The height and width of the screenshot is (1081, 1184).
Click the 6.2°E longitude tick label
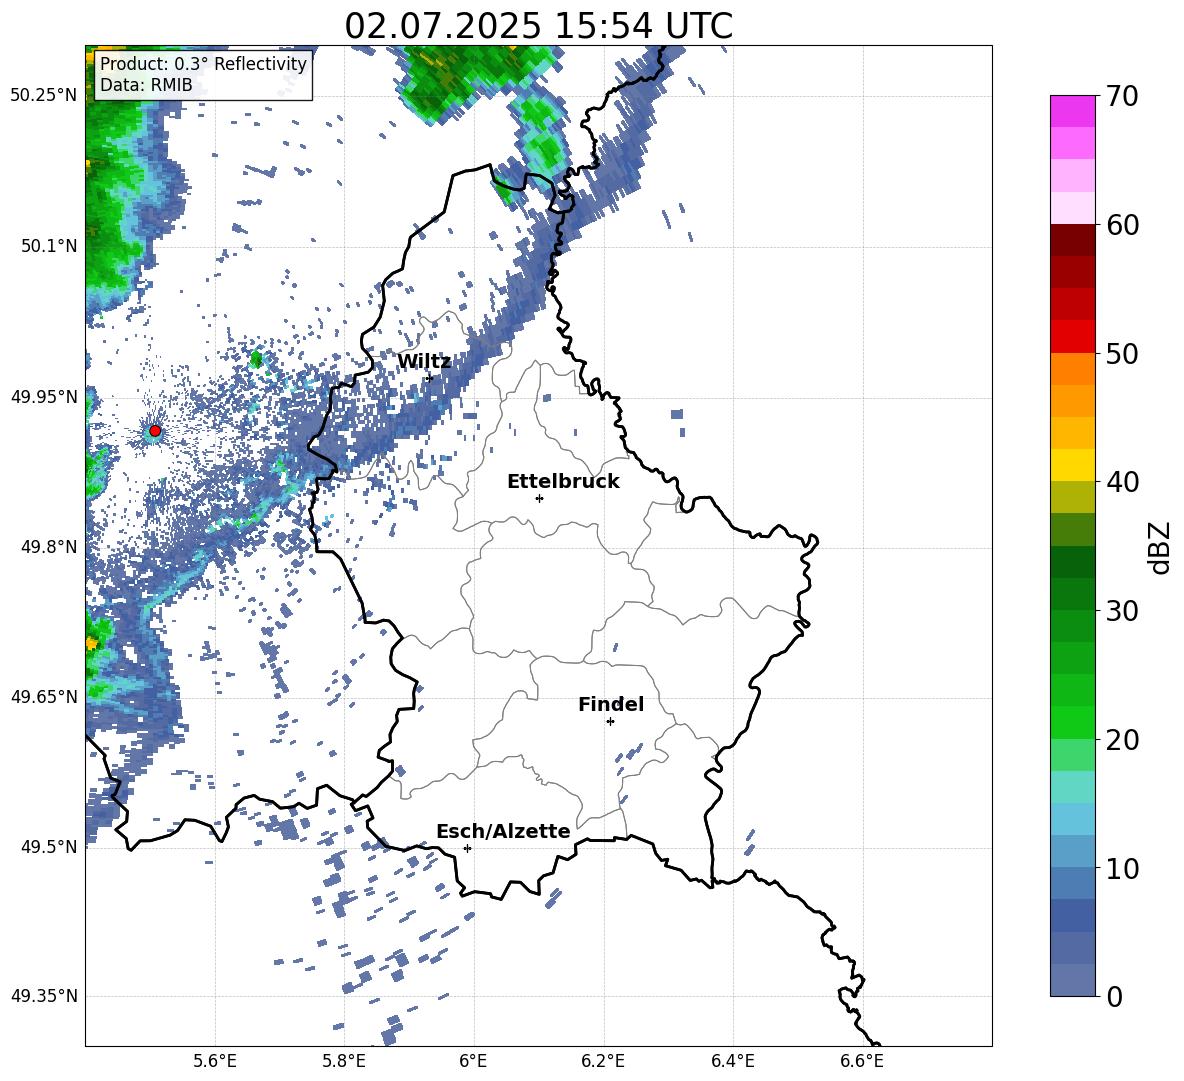[x=603, y=1061]
